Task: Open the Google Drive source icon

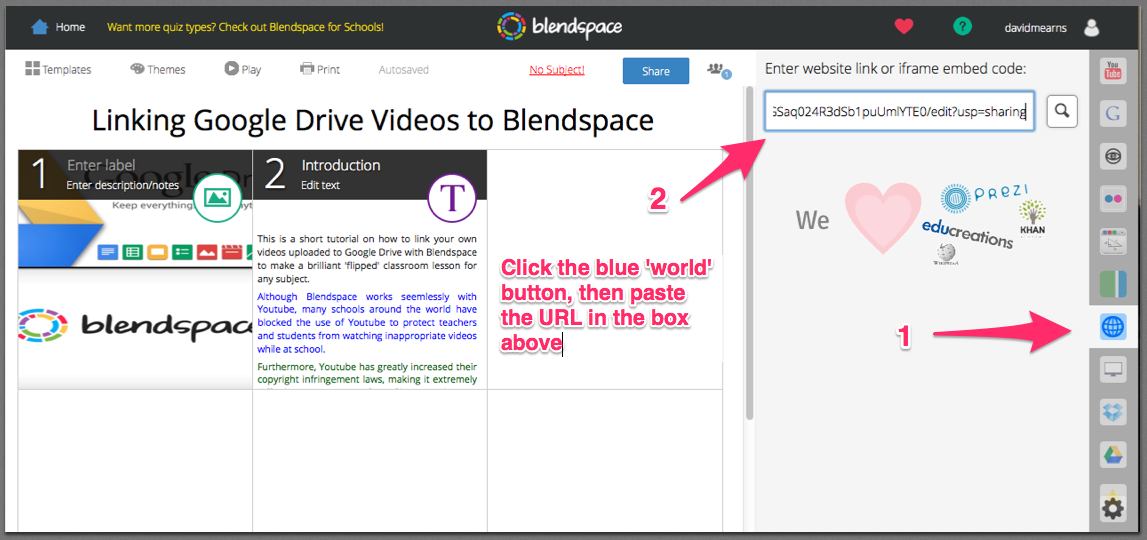Action: (x=1113, y=454)
